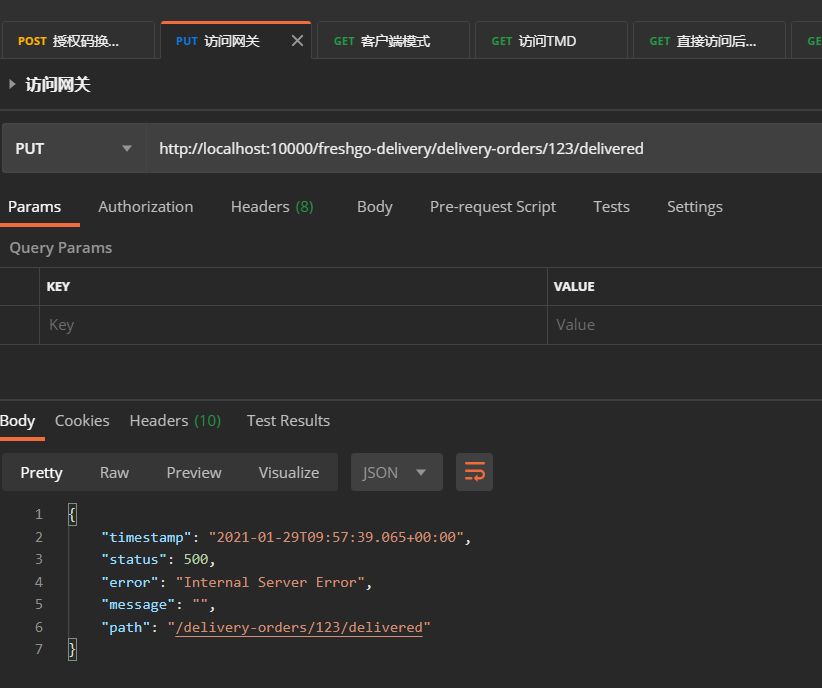Viewport: 822px width, 688px height.
Task: Click the query param Key field
Action: [293, 325]
